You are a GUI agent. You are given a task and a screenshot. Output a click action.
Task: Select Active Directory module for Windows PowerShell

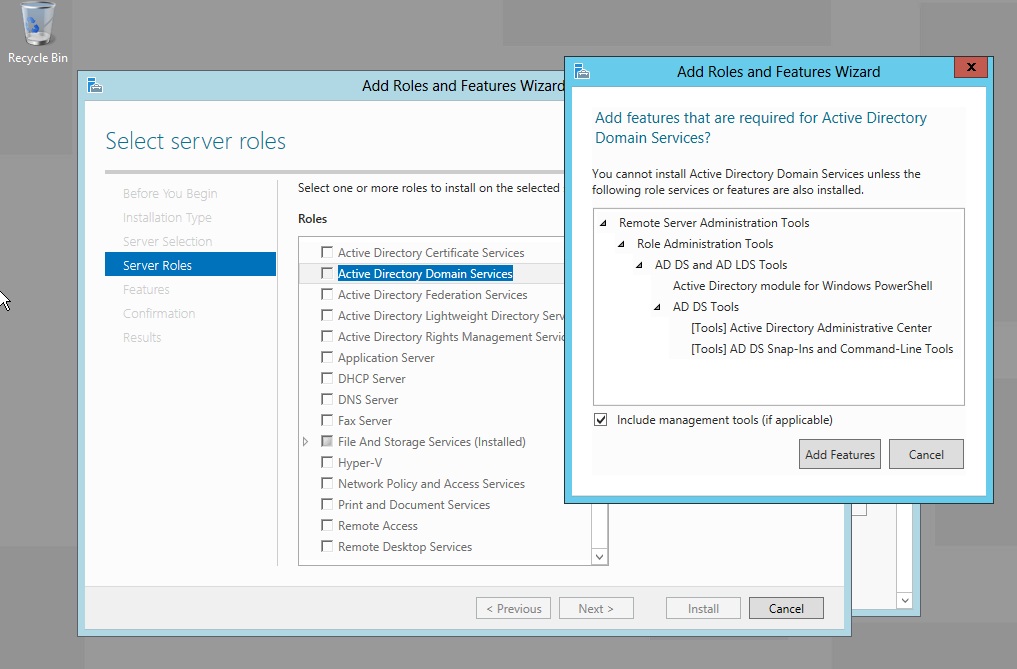pyautogui.click(x=802, y=286)
